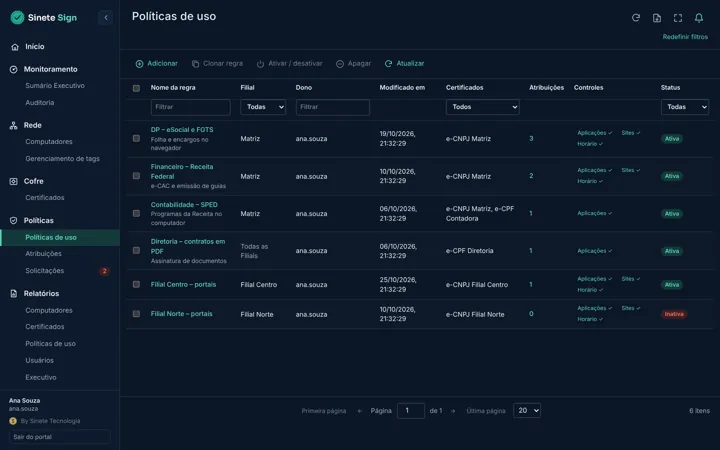Toggle the select-all checkbox in the table header
720x450 pixels.
point(136,88)
